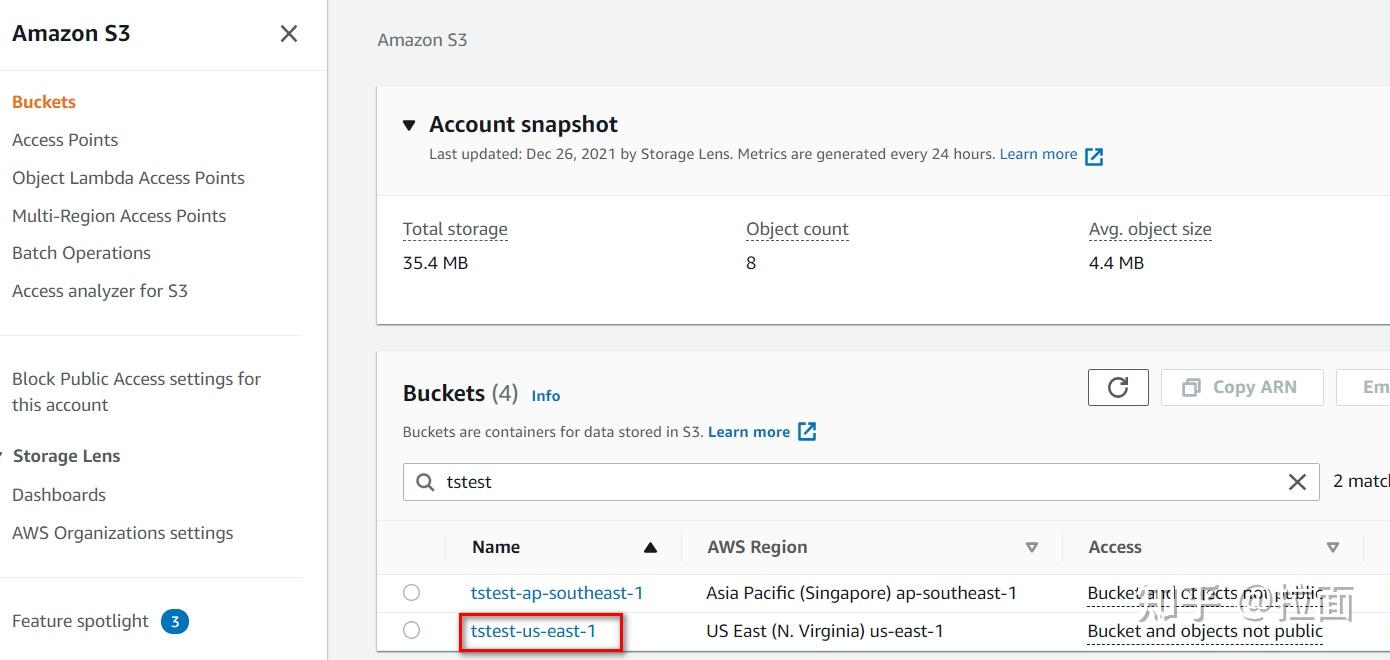The height and width of the screenshot is (660, 1390).
Task: Open Block Public Access settings for this account
Action: (136, 392)
